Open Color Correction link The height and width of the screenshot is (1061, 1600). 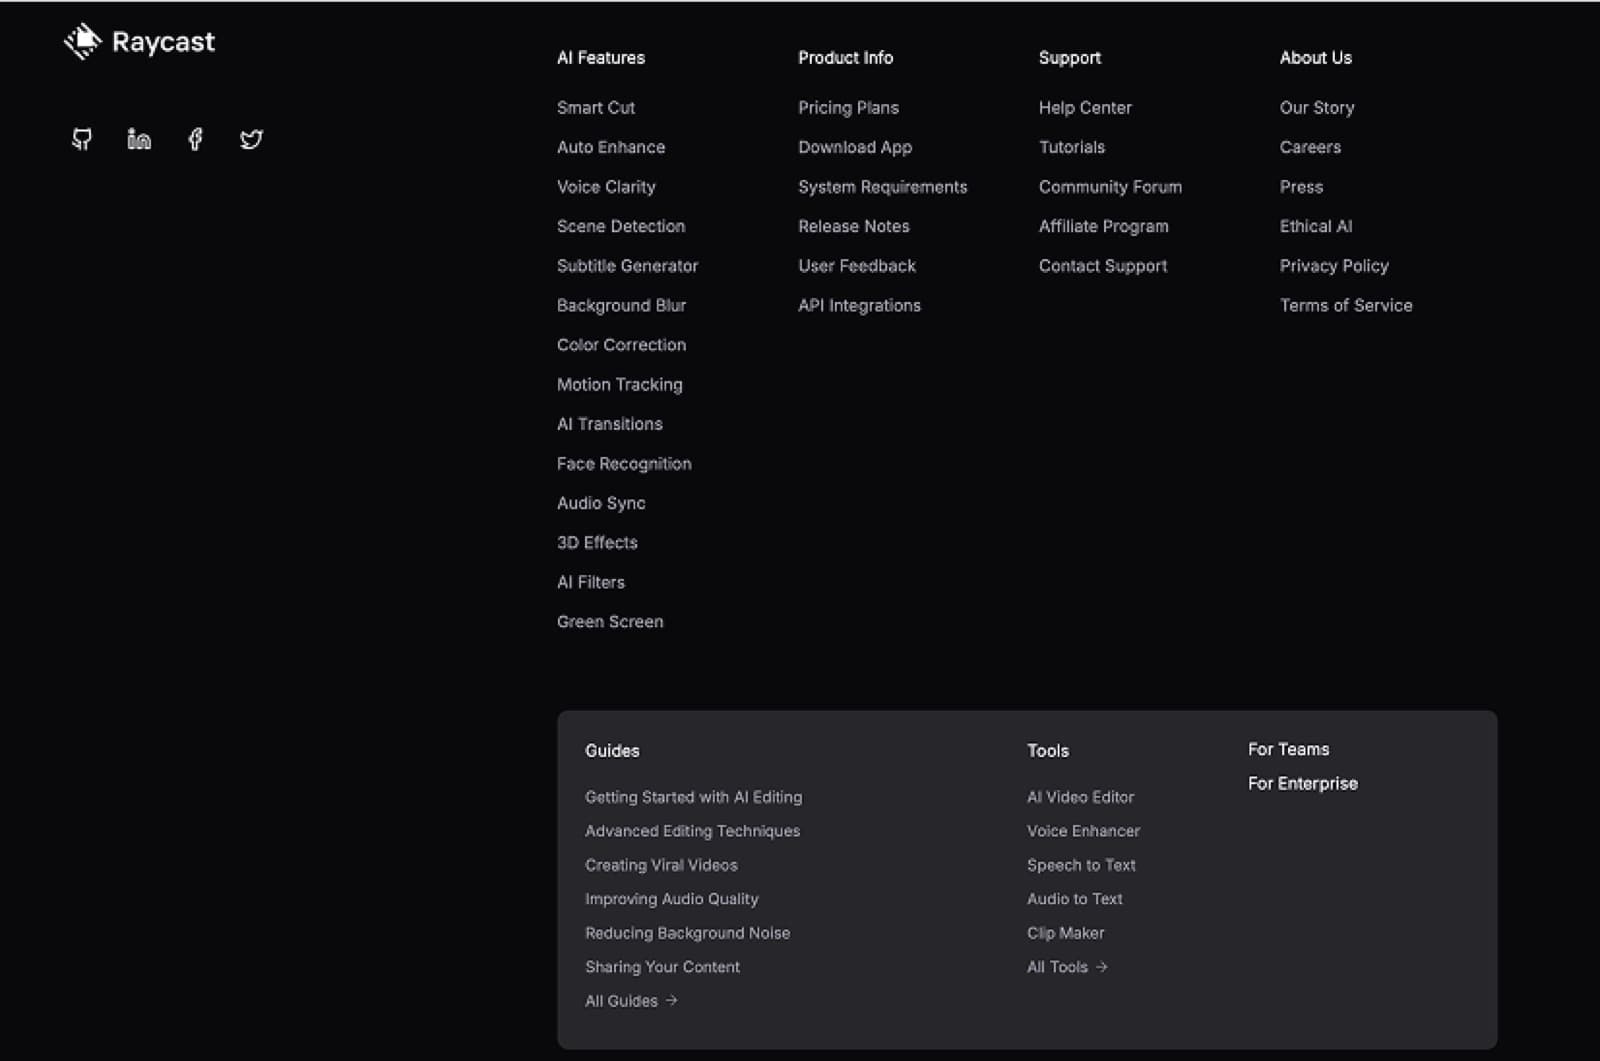click(621, 345)
